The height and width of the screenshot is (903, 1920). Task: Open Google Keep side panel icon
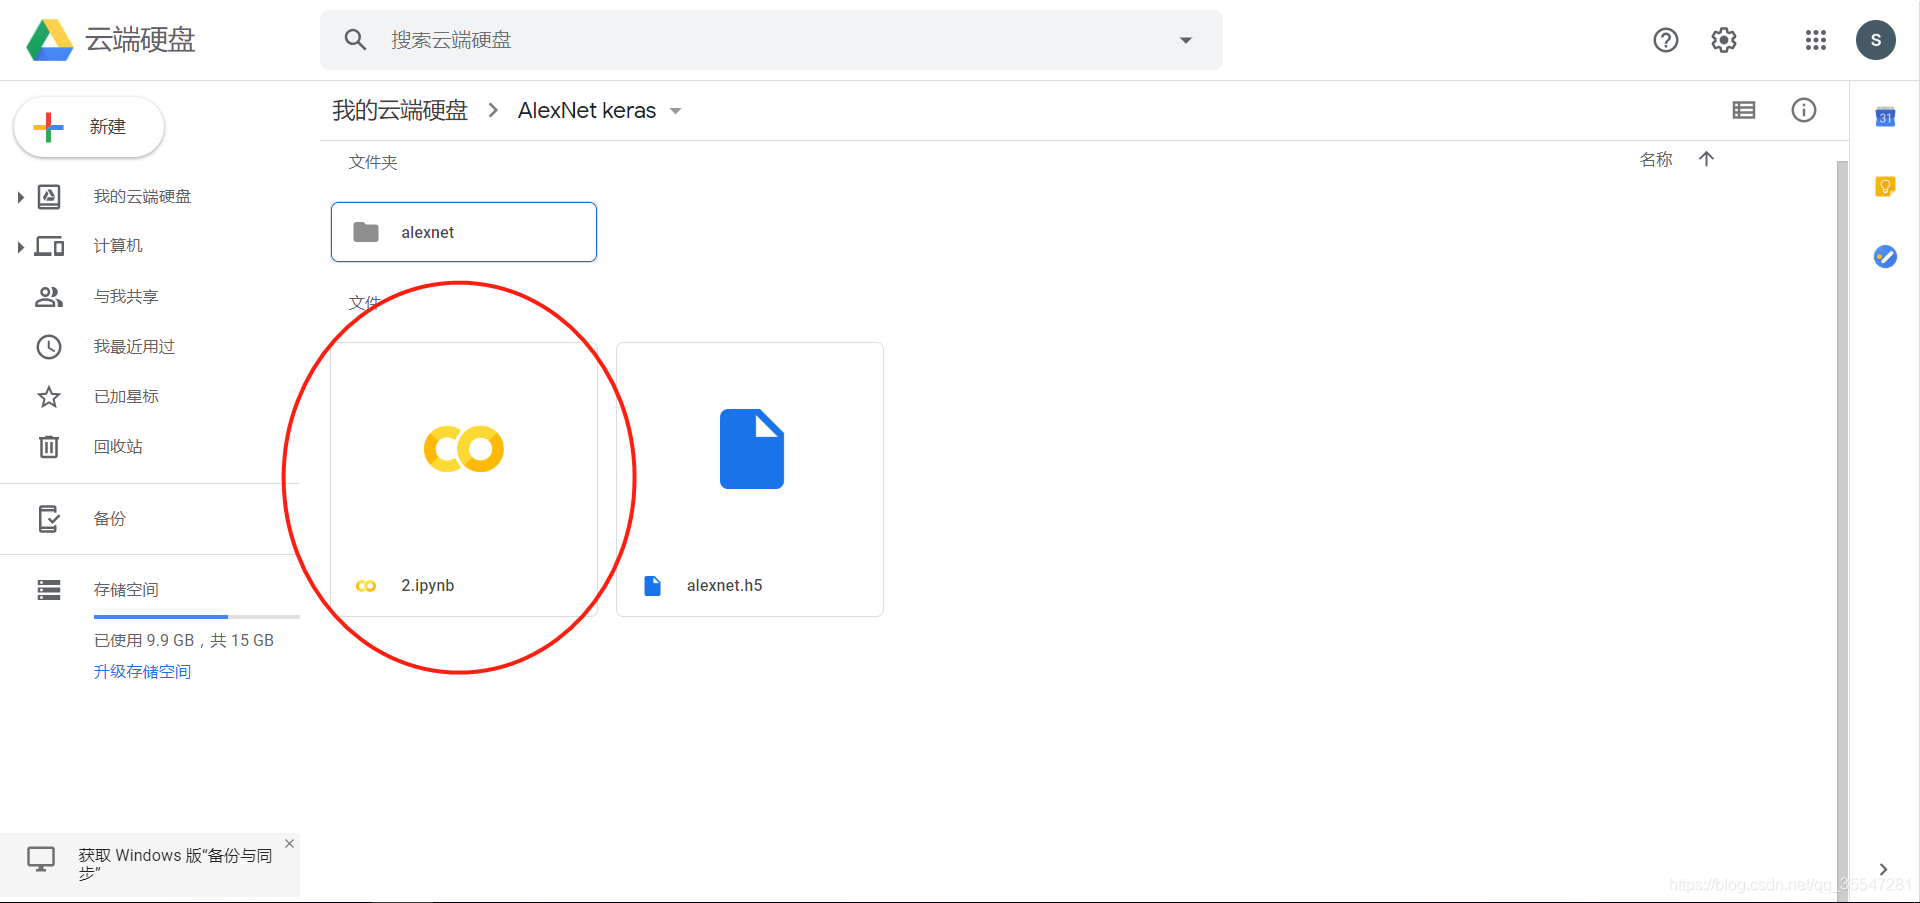coord(1885,187)
